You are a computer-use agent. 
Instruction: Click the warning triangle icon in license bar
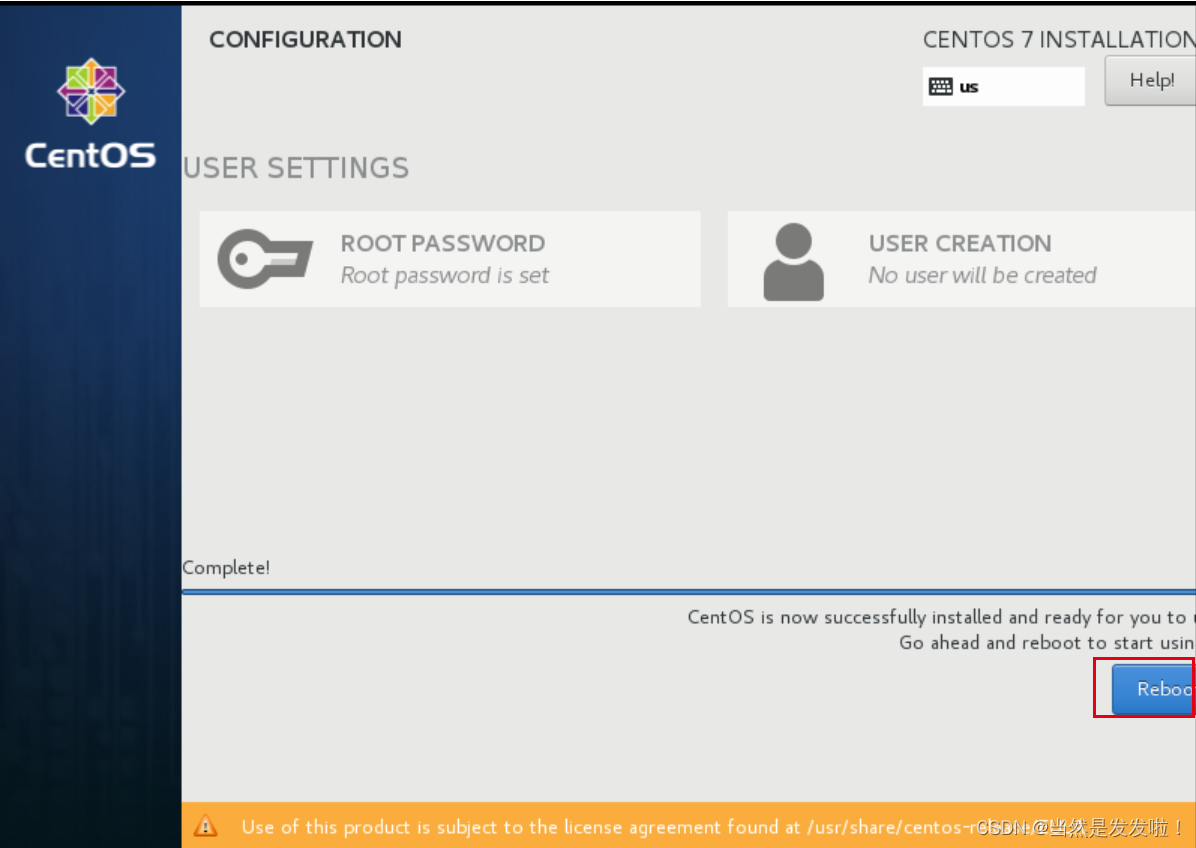pyautogui.click(x=205, y=825)
